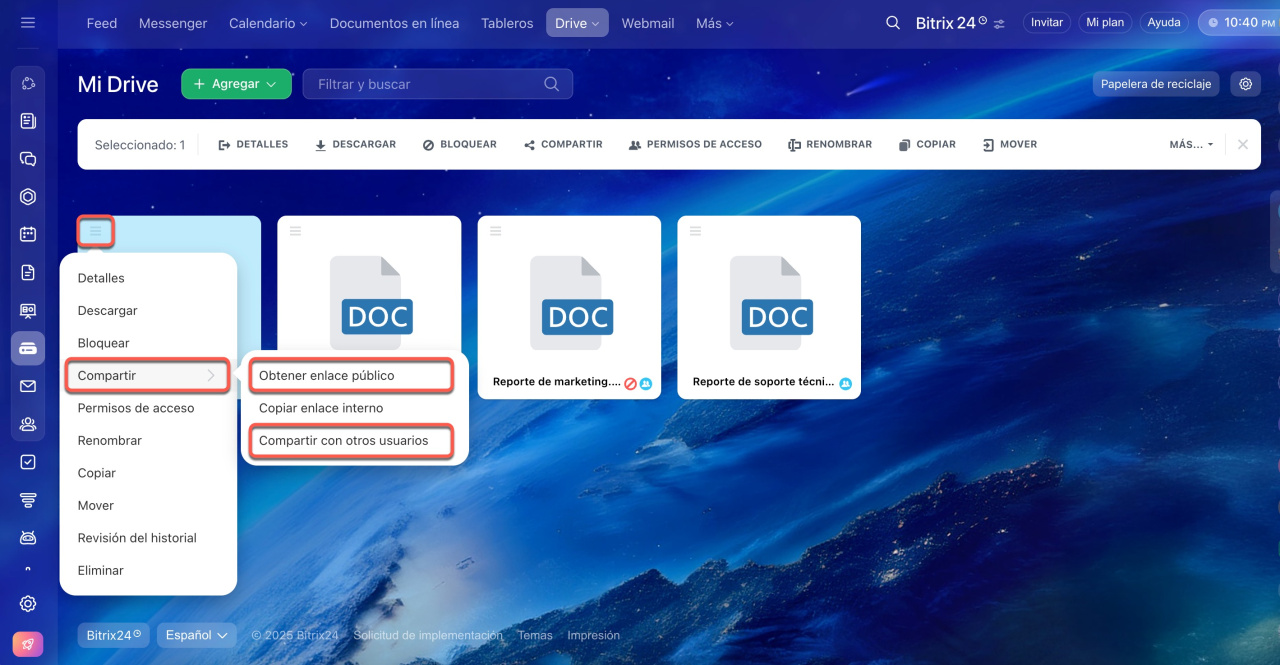Click the hamburger menu icon on the first file

click(x=96, y=231)
